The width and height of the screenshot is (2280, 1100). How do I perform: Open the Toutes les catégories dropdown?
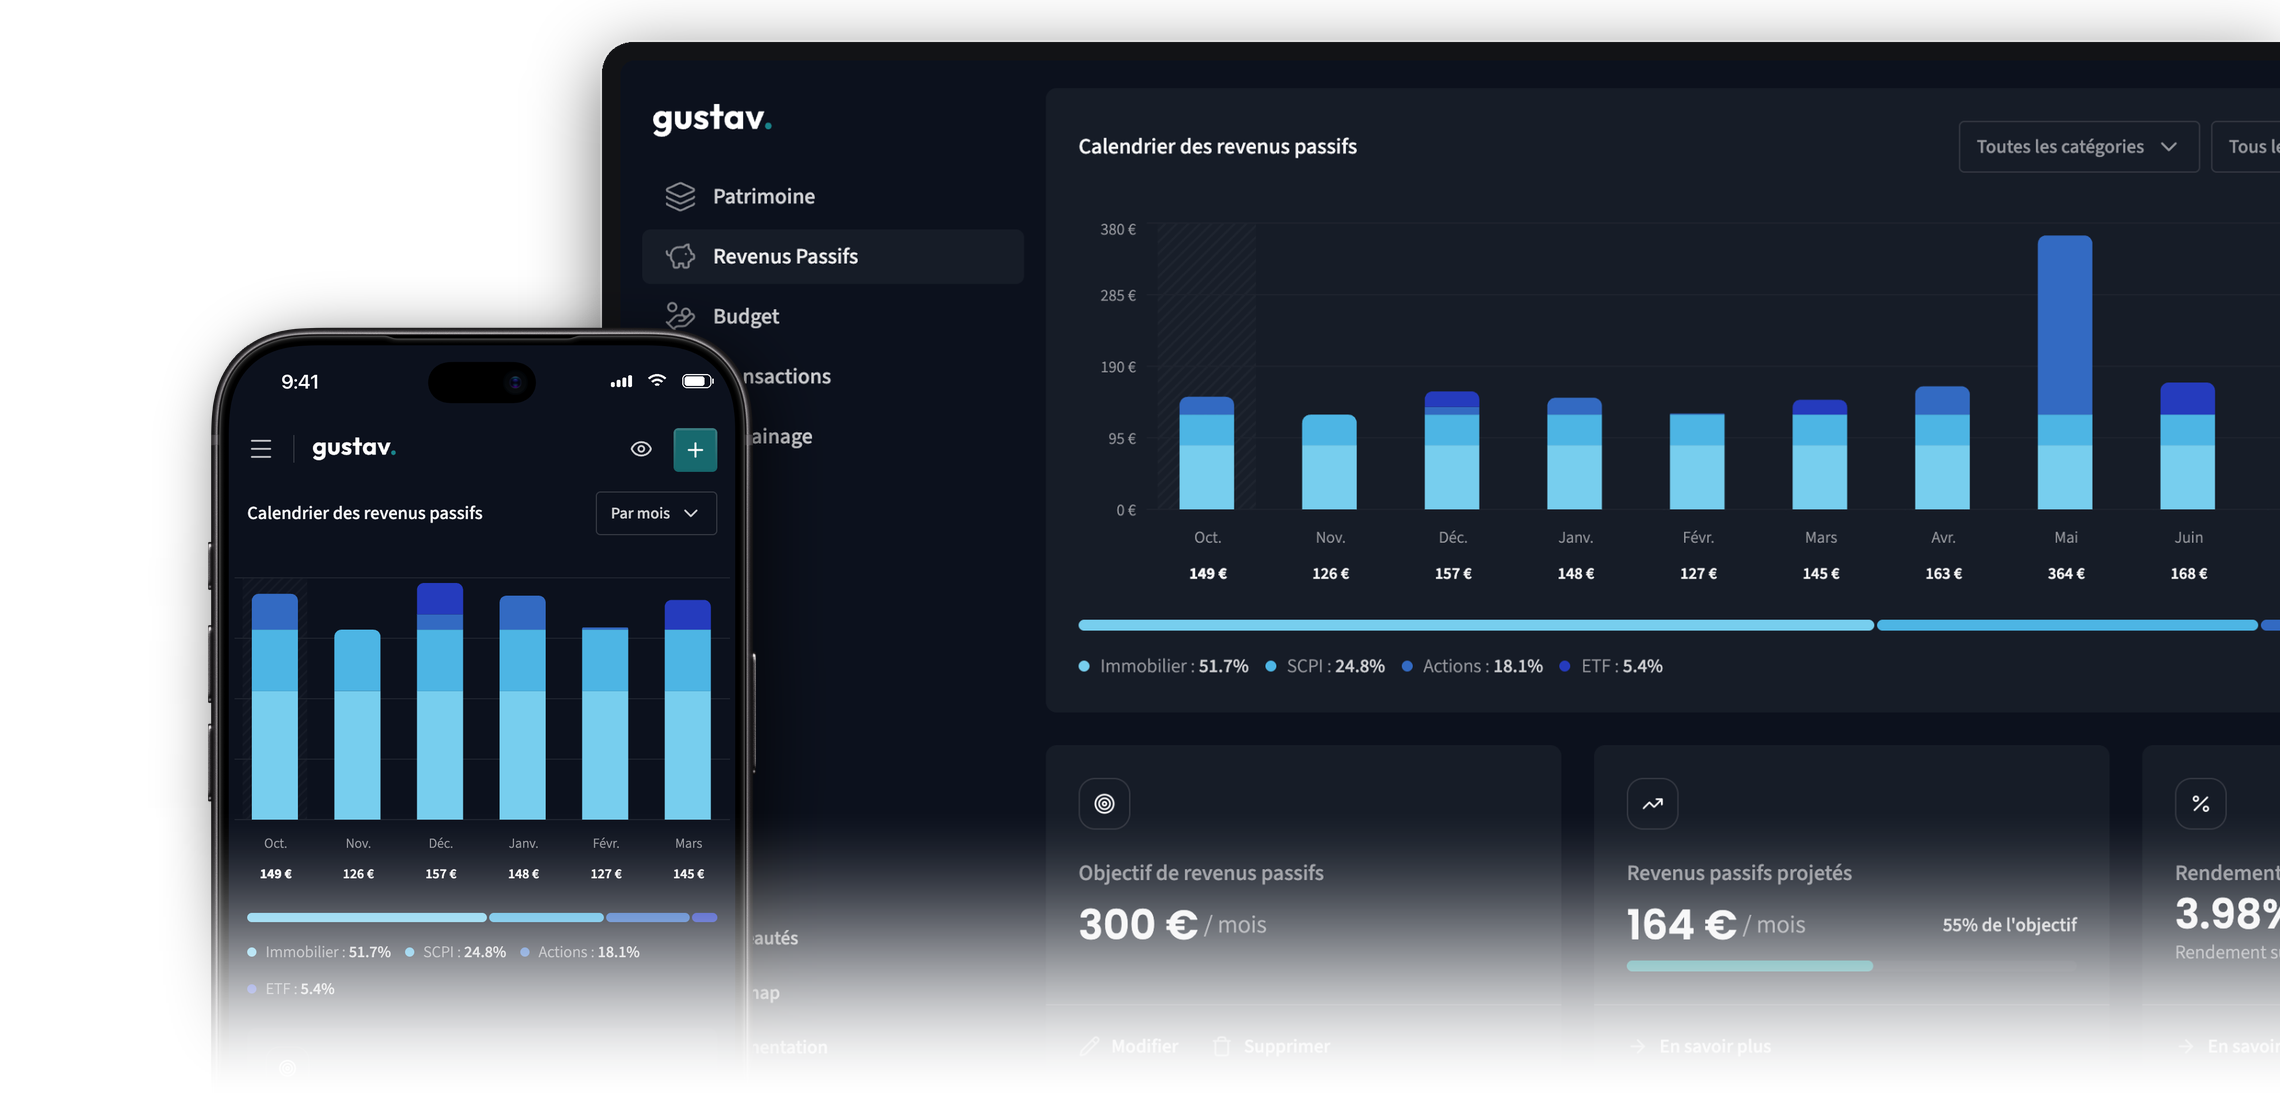pos(2078,146)
